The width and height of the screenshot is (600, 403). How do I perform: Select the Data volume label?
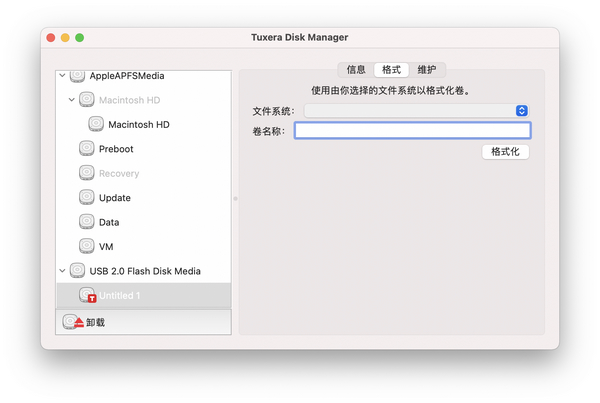tap(109, 222)
